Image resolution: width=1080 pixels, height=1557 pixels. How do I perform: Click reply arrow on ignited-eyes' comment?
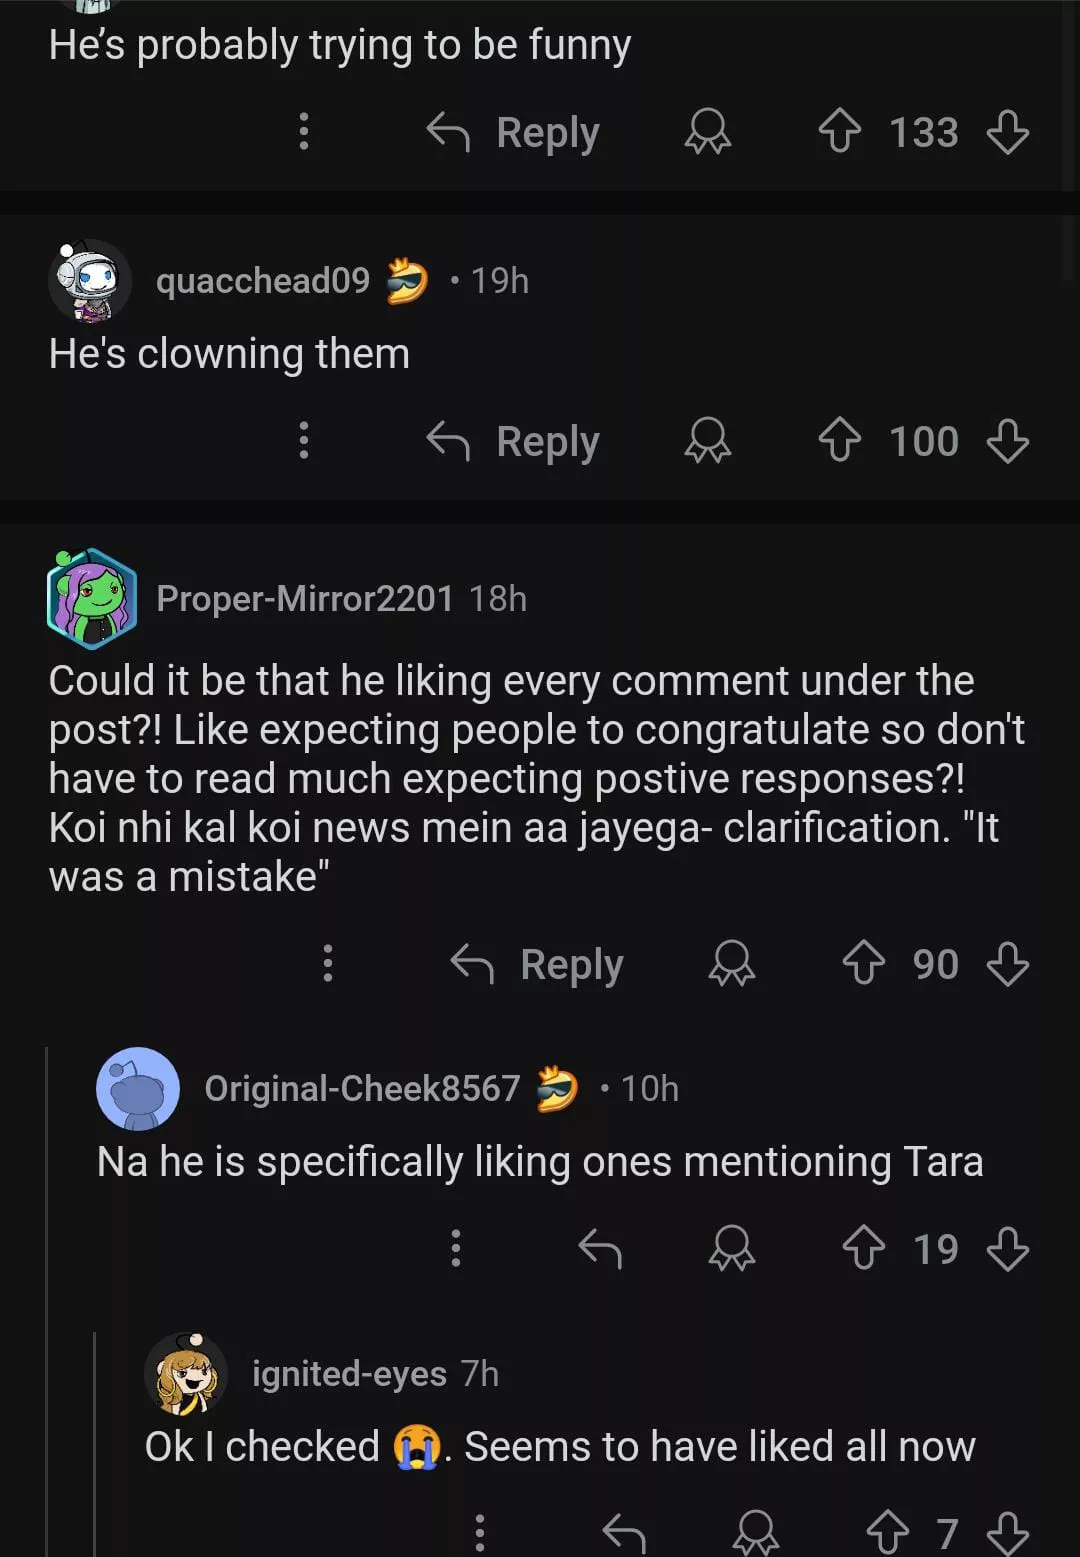coord(624,1532)
